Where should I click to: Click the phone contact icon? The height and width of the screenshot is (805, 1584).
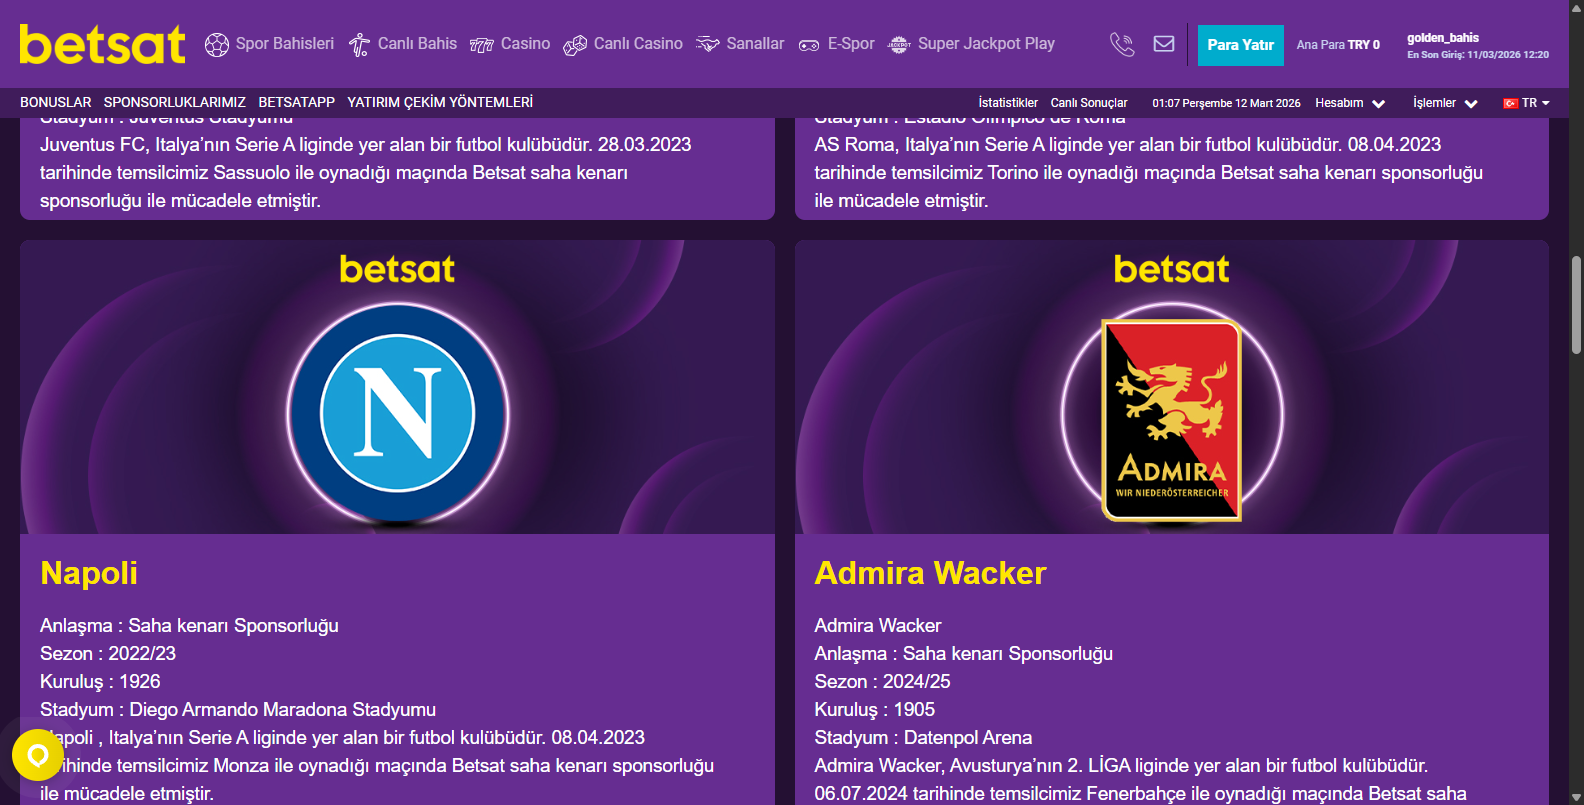click(x=1122, y=44)
